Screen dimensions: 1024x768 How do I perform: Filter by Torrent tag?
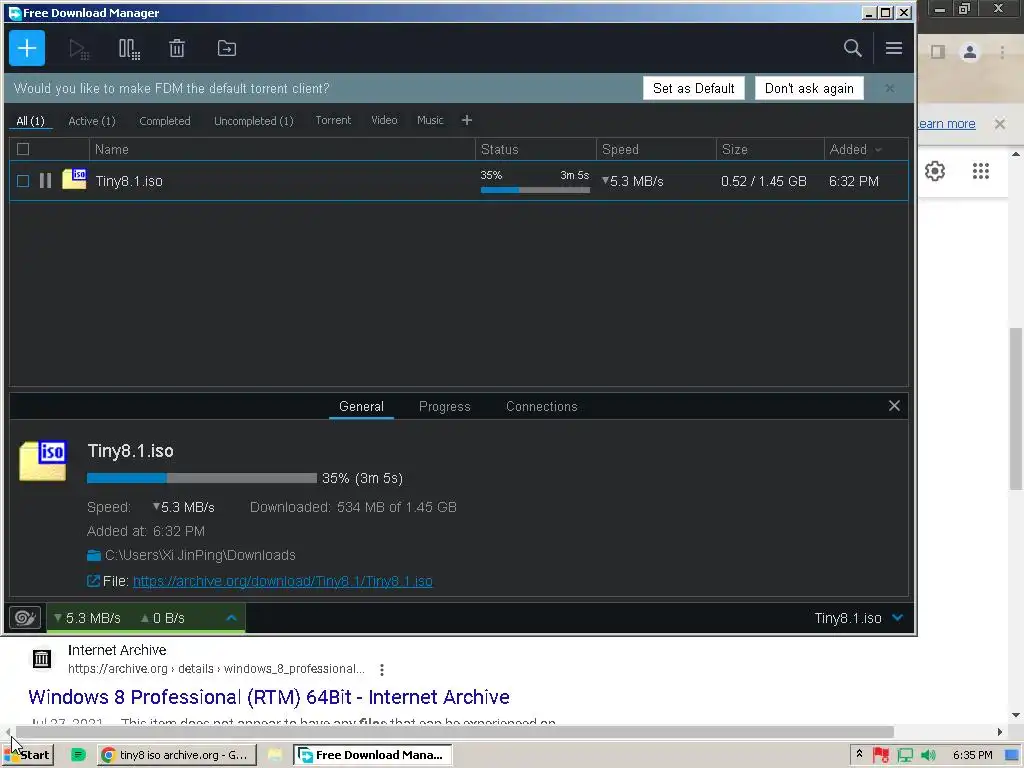pyautogui.click(x=333, y=120)
